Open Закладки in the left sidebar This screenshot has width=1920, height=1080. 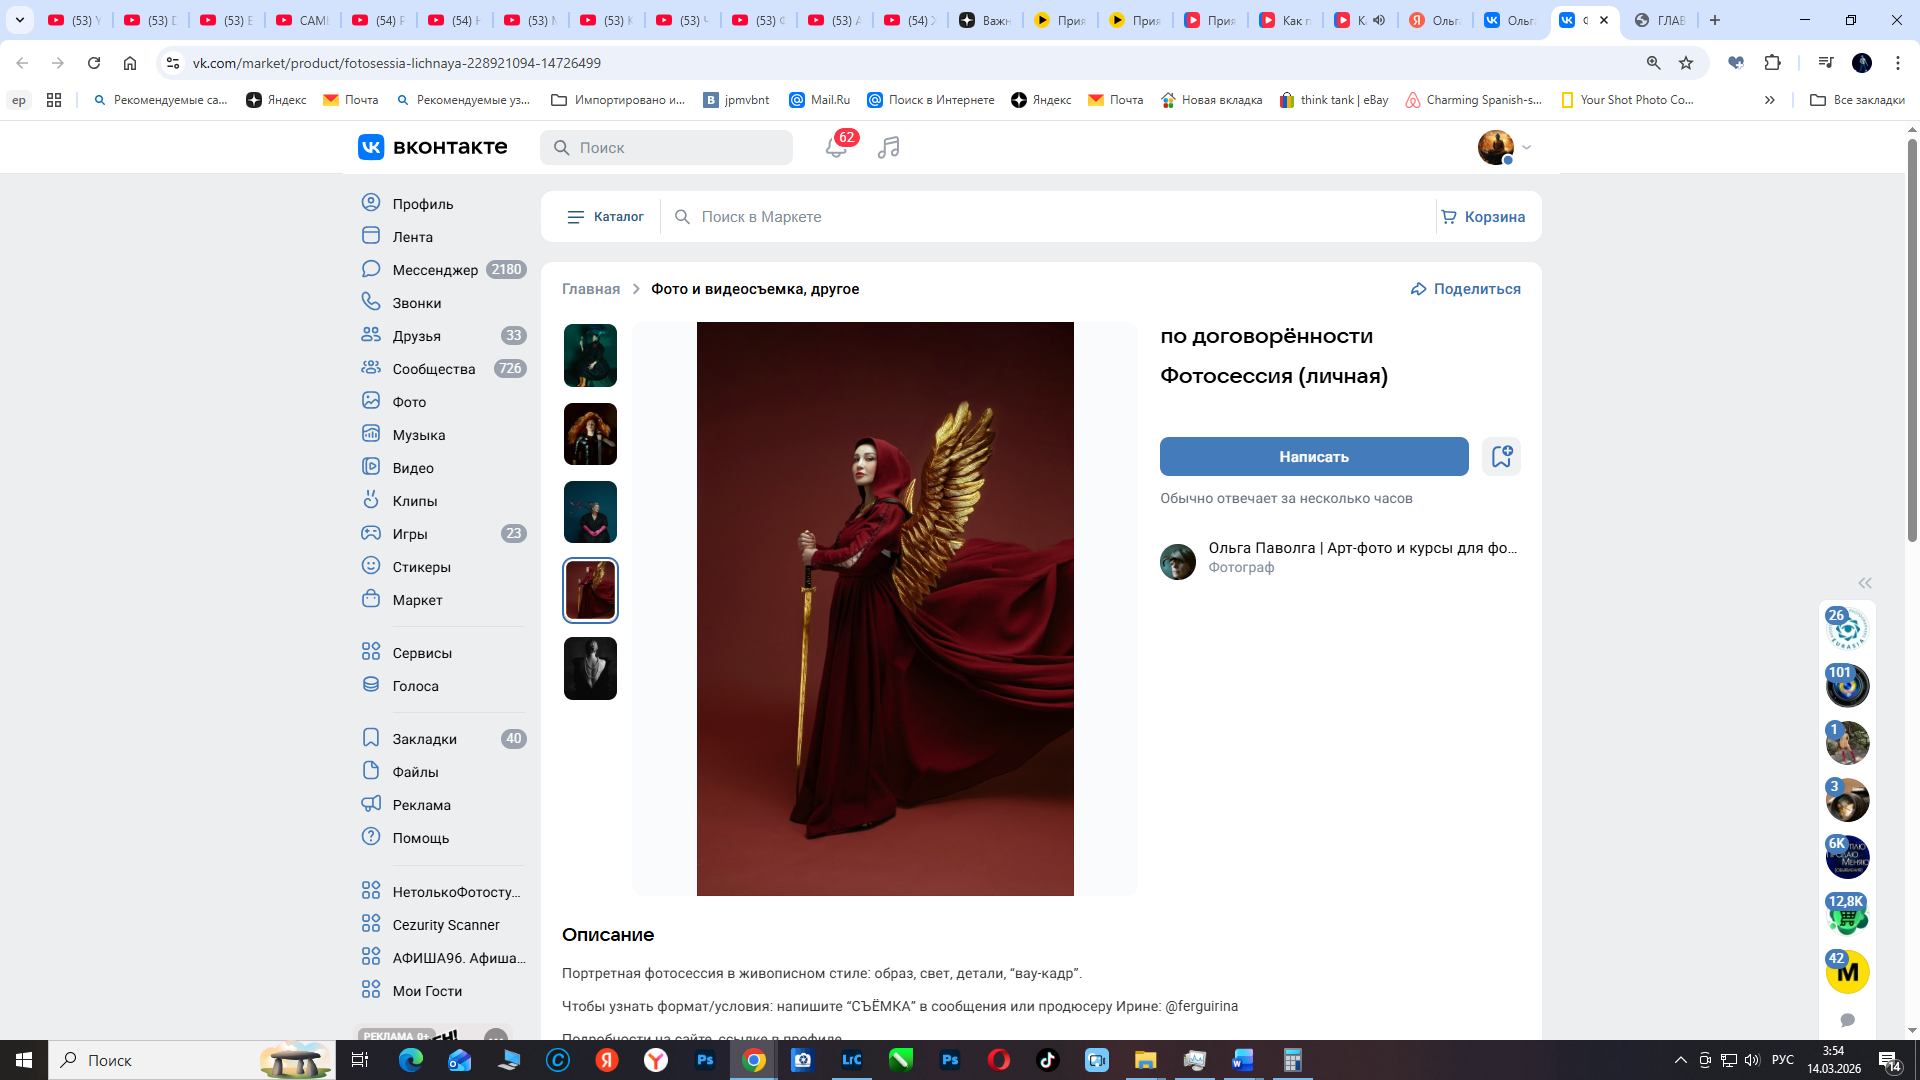[x=424, y=739]
